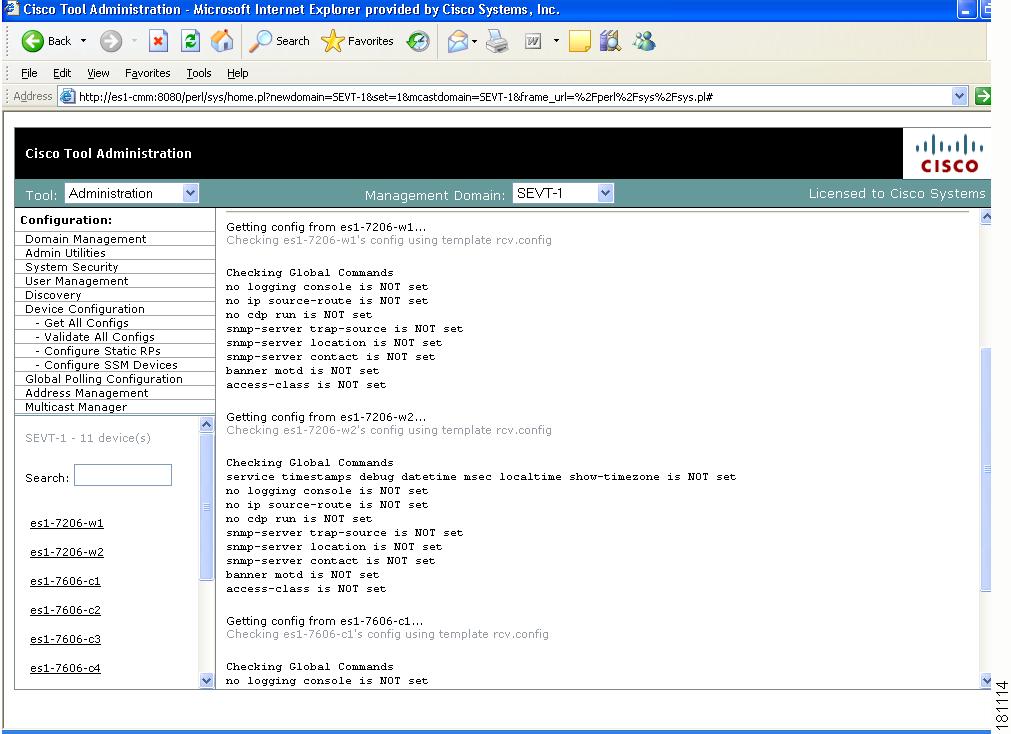This screenshot has width=1011, height=734.
Task: Open the Edit with Word dropdown arrow
Action: [x=556, y=42]
